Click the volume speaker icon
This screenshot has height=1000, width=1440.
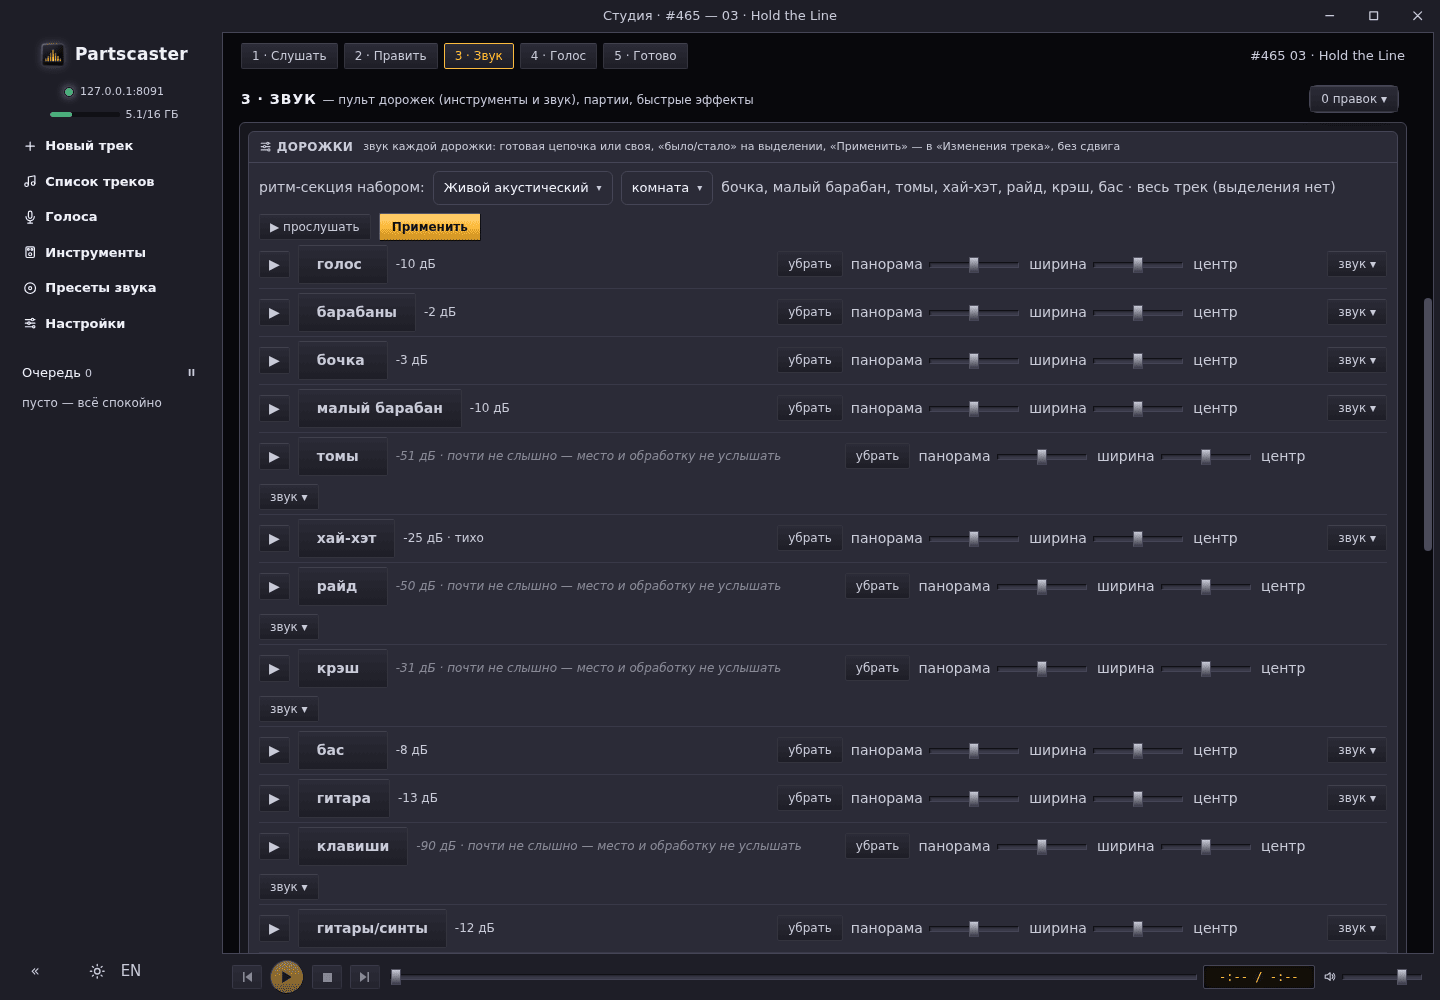(x=1330, y=977)
